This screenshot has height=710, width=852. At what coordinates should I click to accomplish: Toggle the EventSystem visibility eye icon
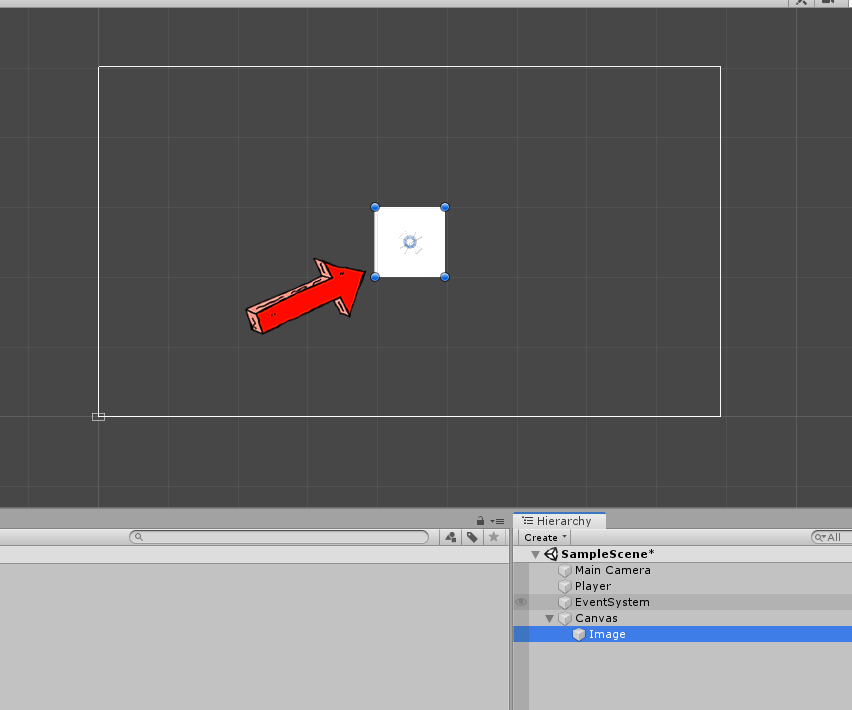(x=521, y=602)
